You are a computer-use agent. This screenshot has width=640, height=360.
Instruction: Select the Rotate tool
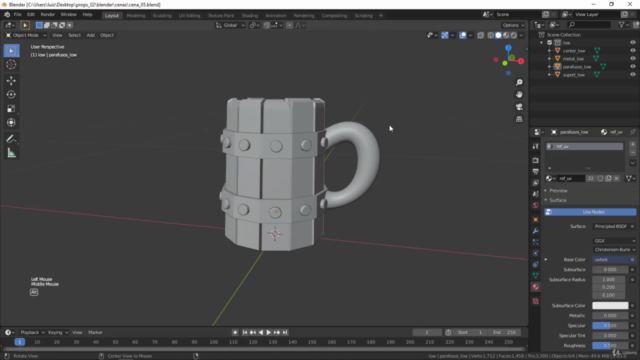tap(11, 94)
